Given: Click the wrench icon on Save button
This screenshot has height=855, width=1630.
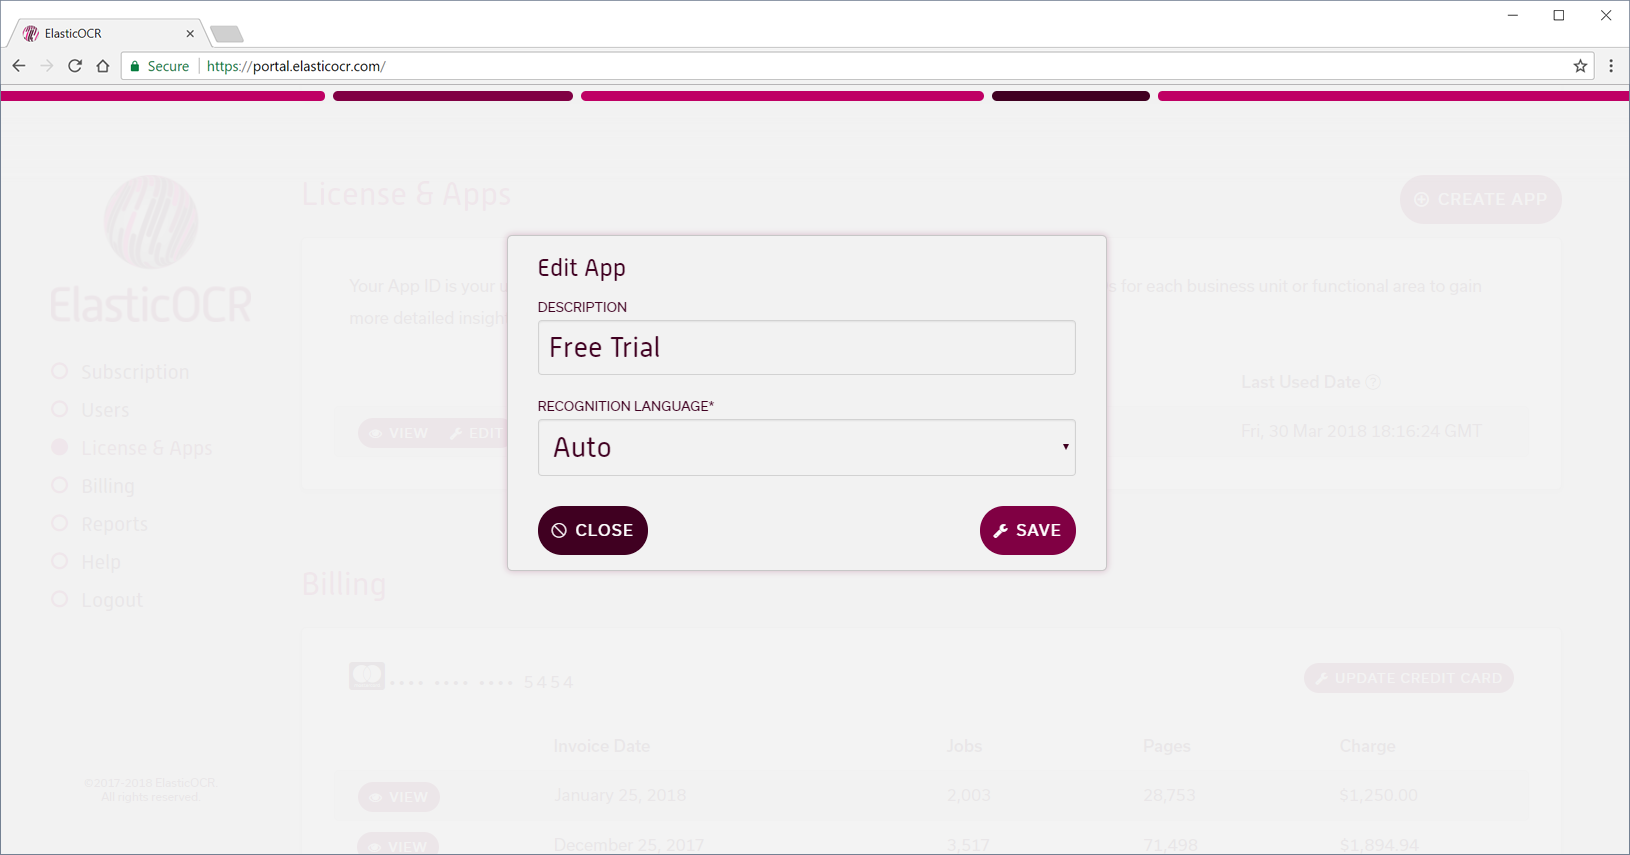Looking at the screenshot, I should tap(1000, 531).
